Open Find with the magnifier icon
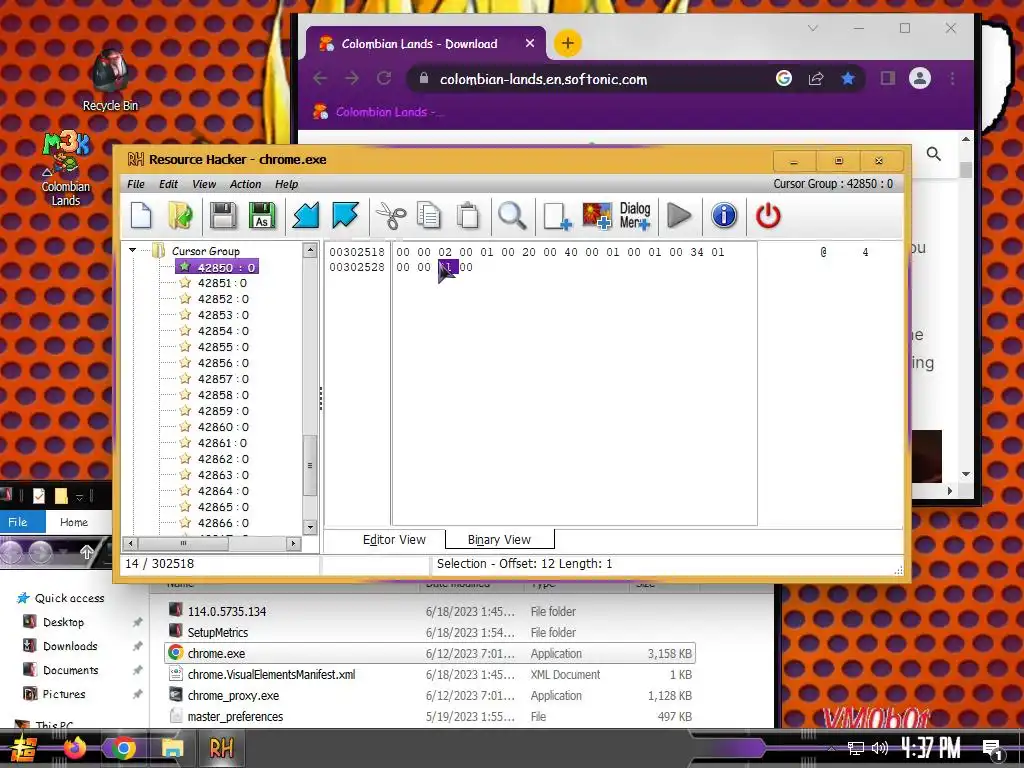 (512, 216)
